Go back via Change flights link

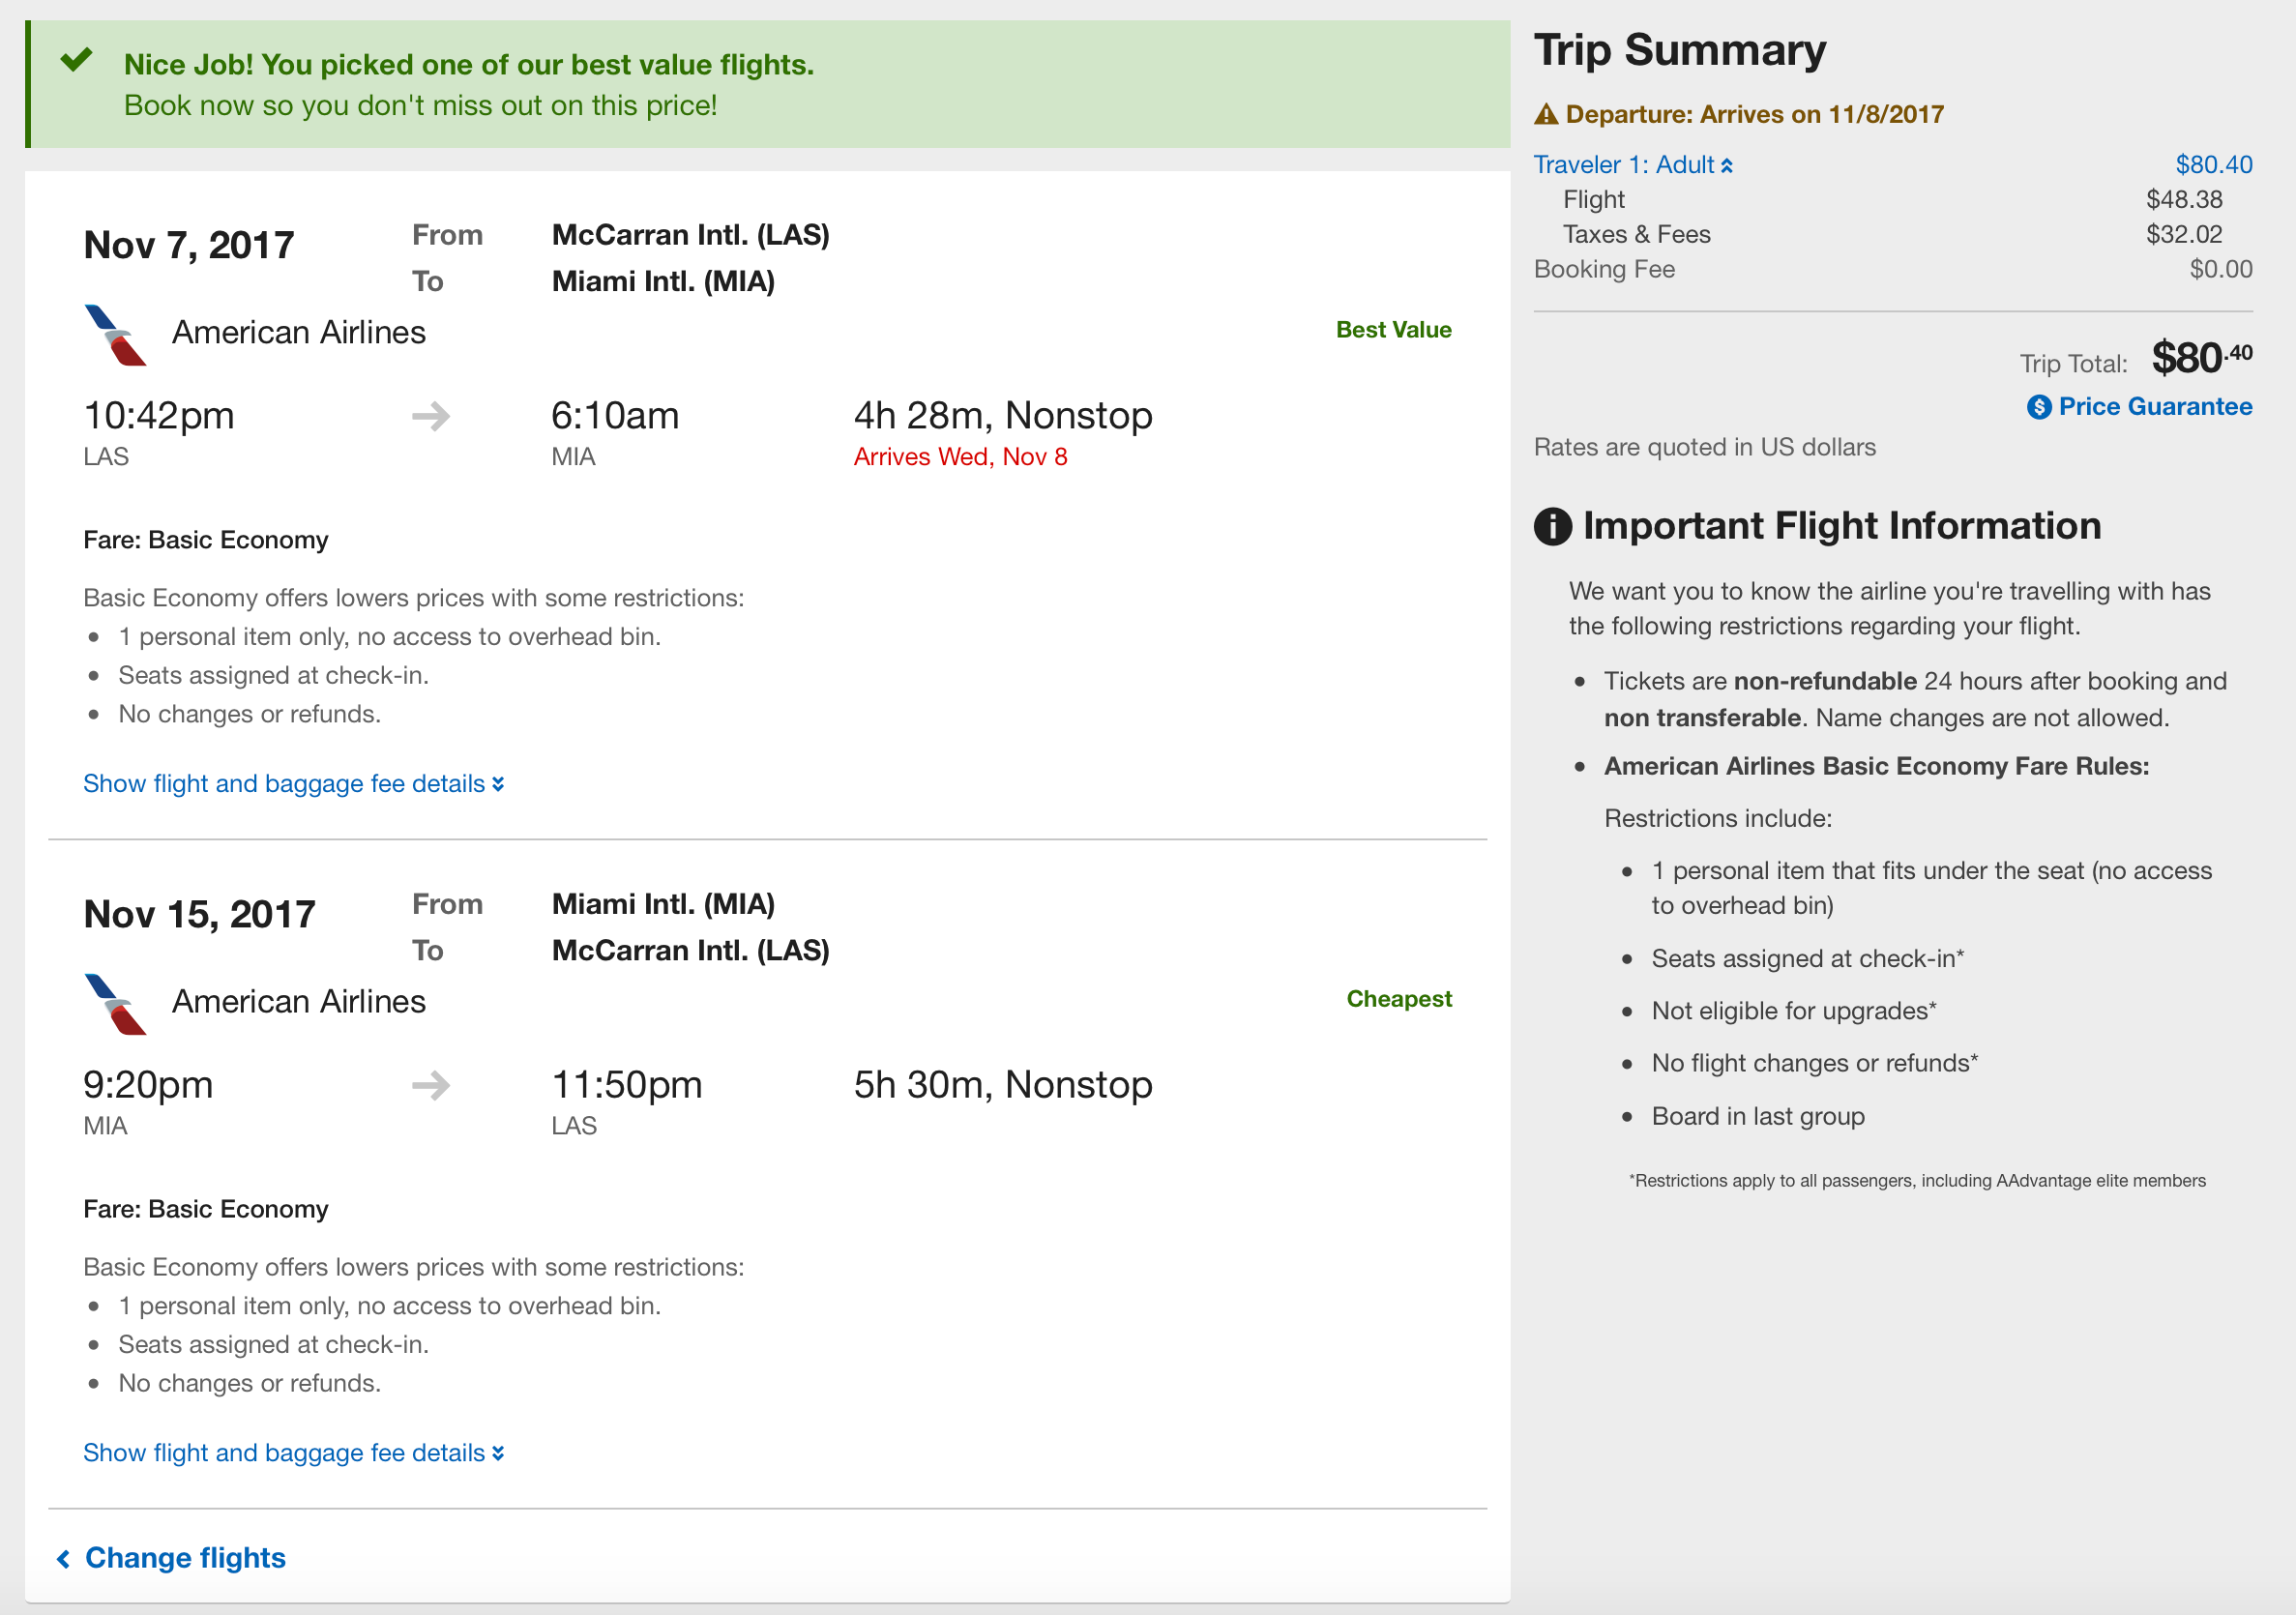tap(185, 1558)
